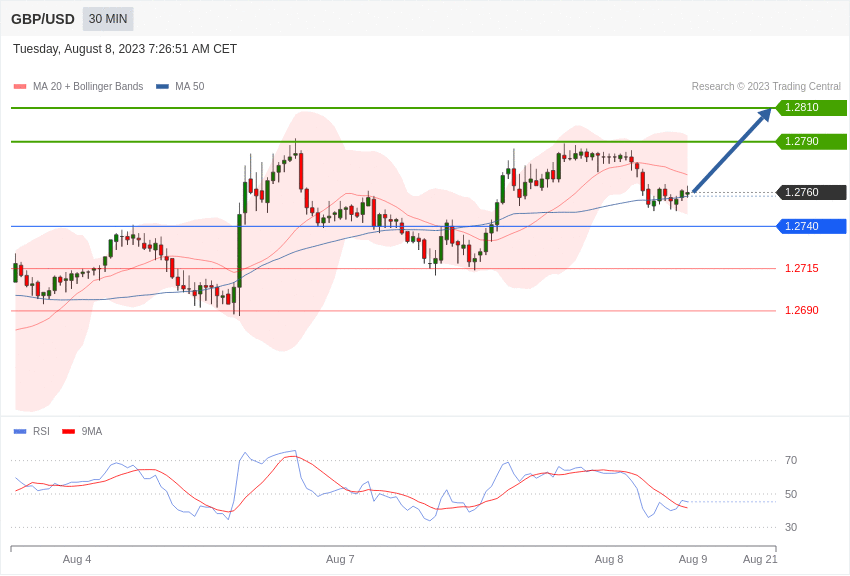Click the 1.2760 current price tag

click(811, 192)
